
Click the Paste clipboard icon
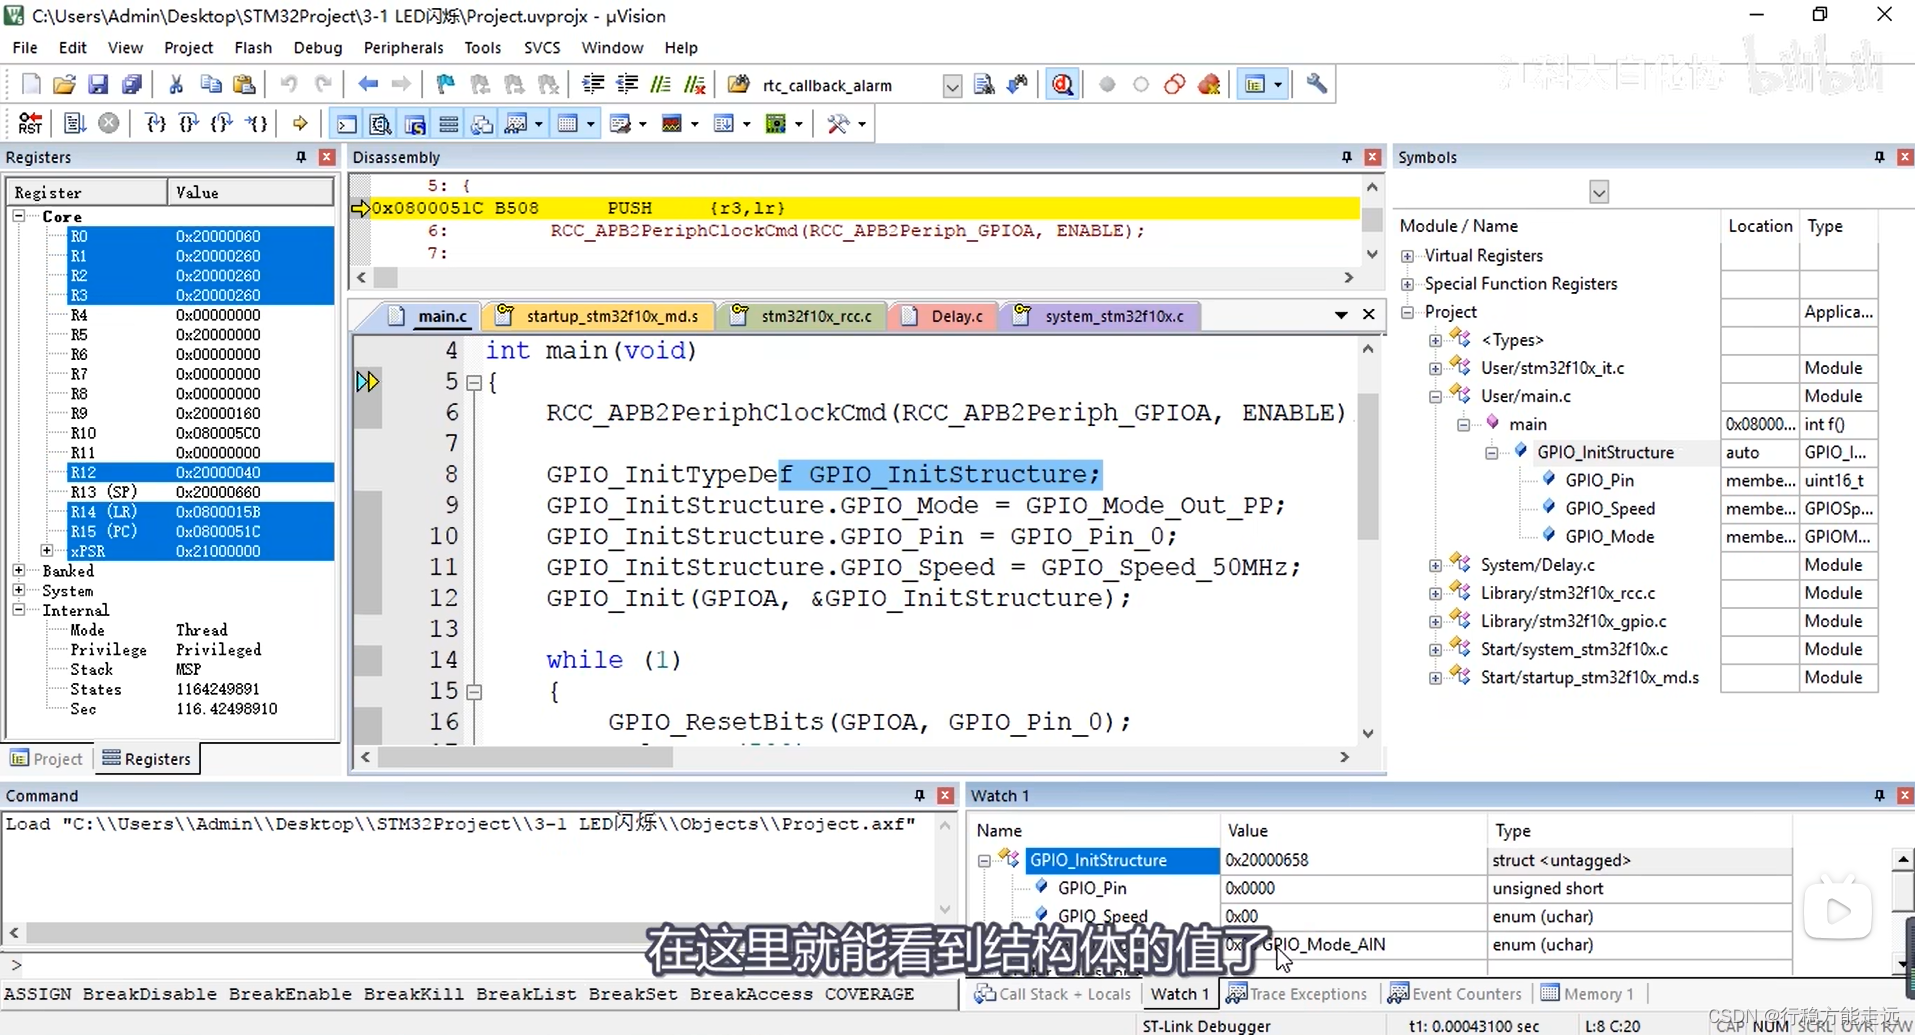pos(244,85)
